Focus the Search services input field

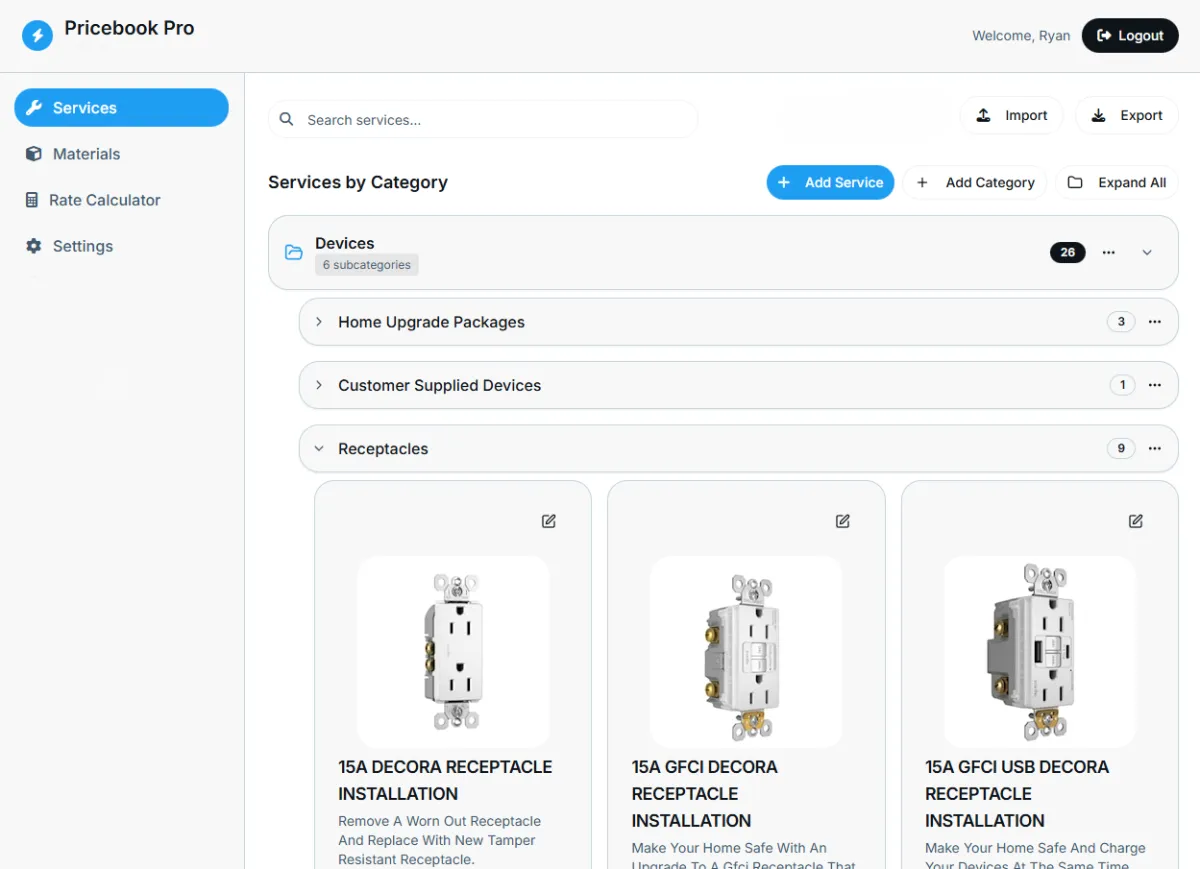click(483, 120)
